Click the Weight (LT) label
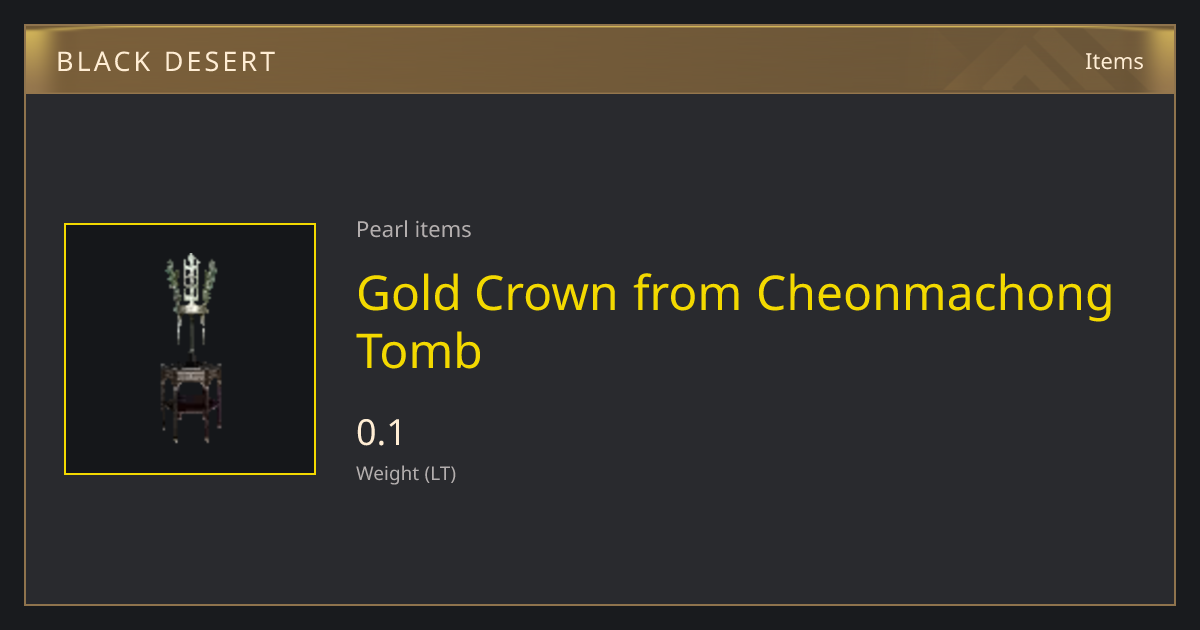Screen dimensions: 1200x630 pyautogui.click(x=406, y=473)
